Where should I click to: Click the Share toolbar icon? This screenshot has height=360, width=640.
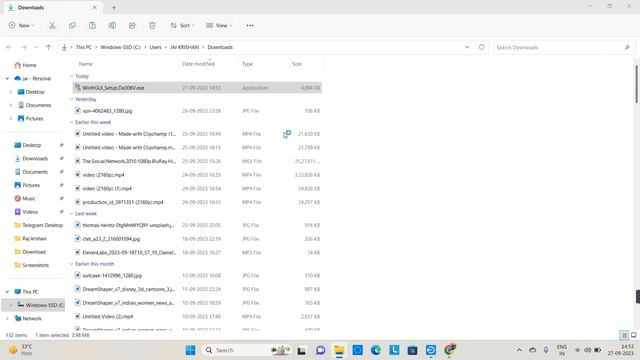(132, 25)
